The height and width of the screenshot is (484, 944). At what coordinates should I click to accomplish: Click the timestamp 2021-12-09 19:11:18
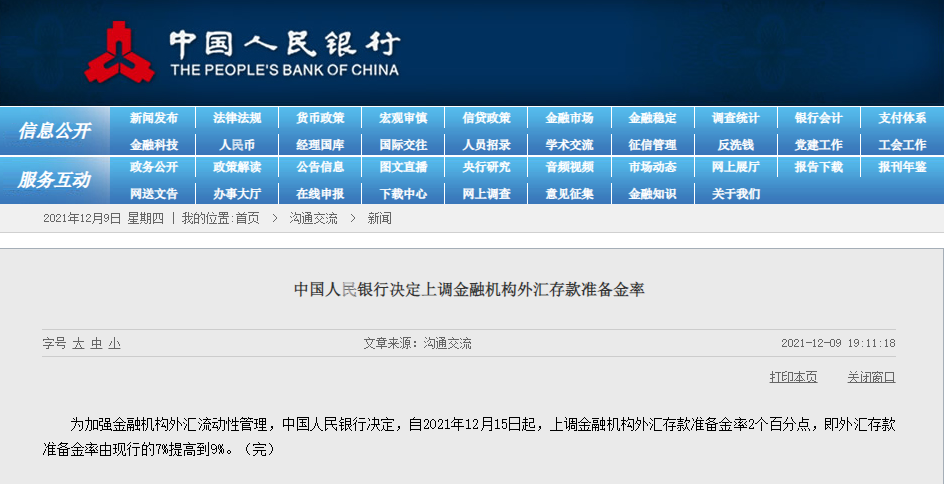838,344
